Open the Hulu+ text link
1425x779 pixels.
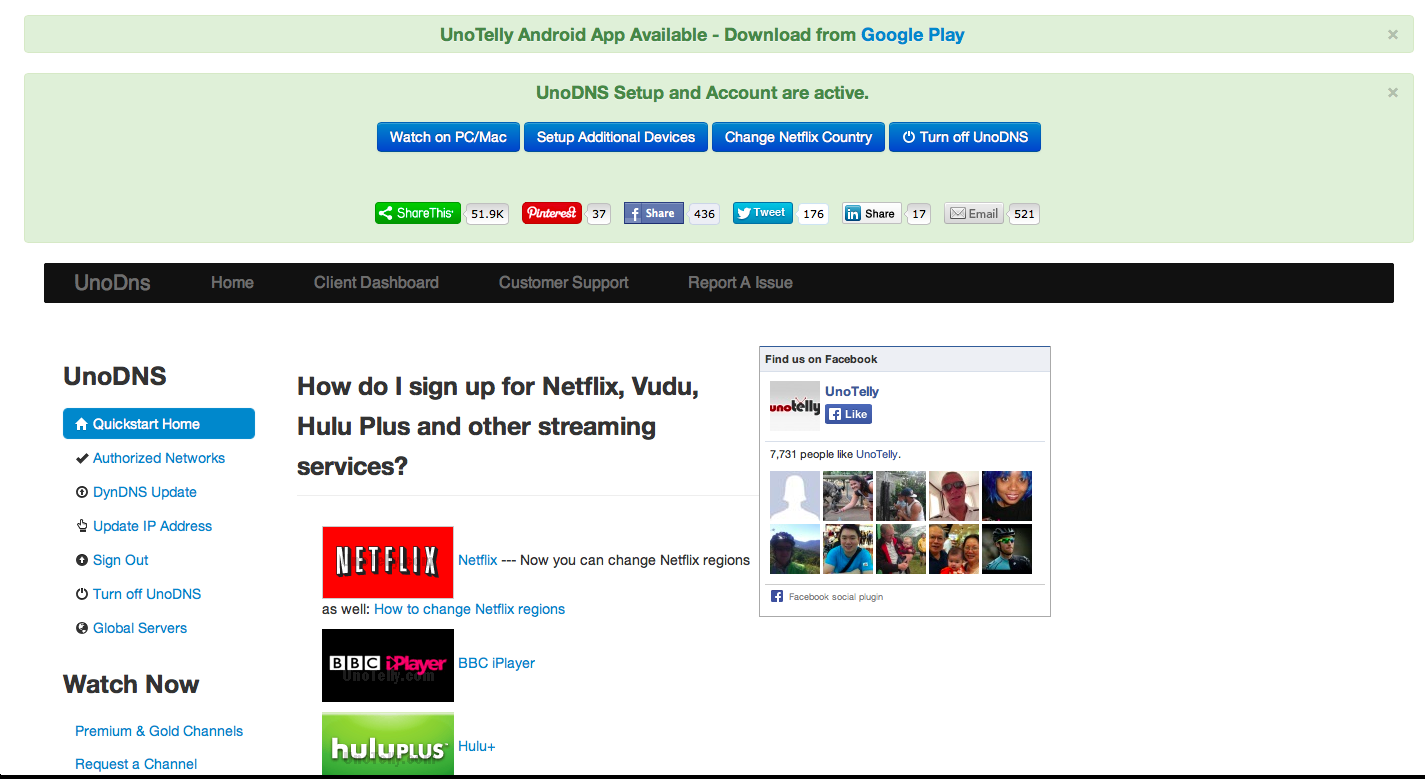(477, 746)
